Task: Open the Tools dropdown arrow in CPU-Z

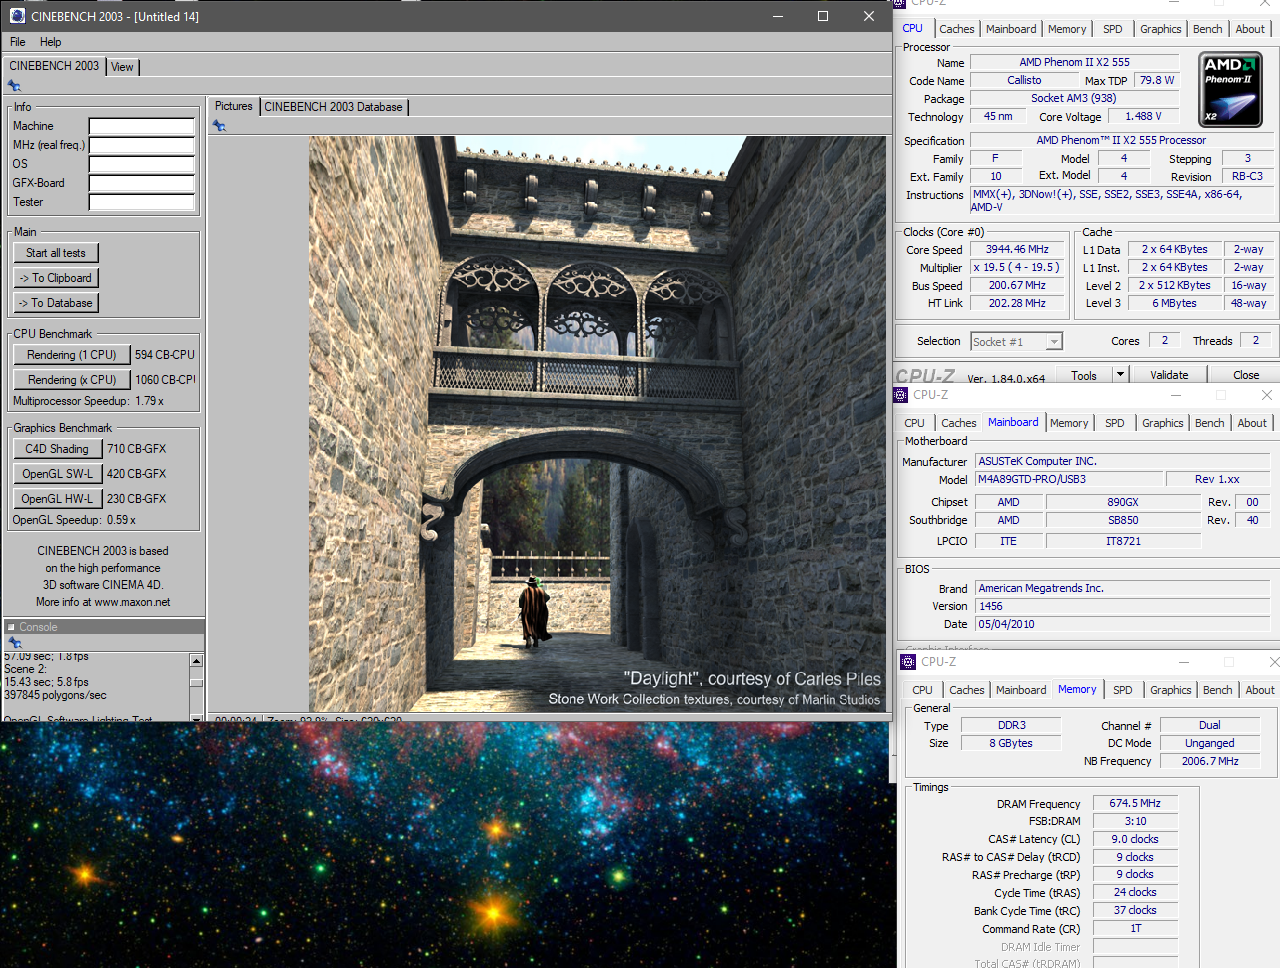Action: pyautogui.click(x=1120, y=375)
